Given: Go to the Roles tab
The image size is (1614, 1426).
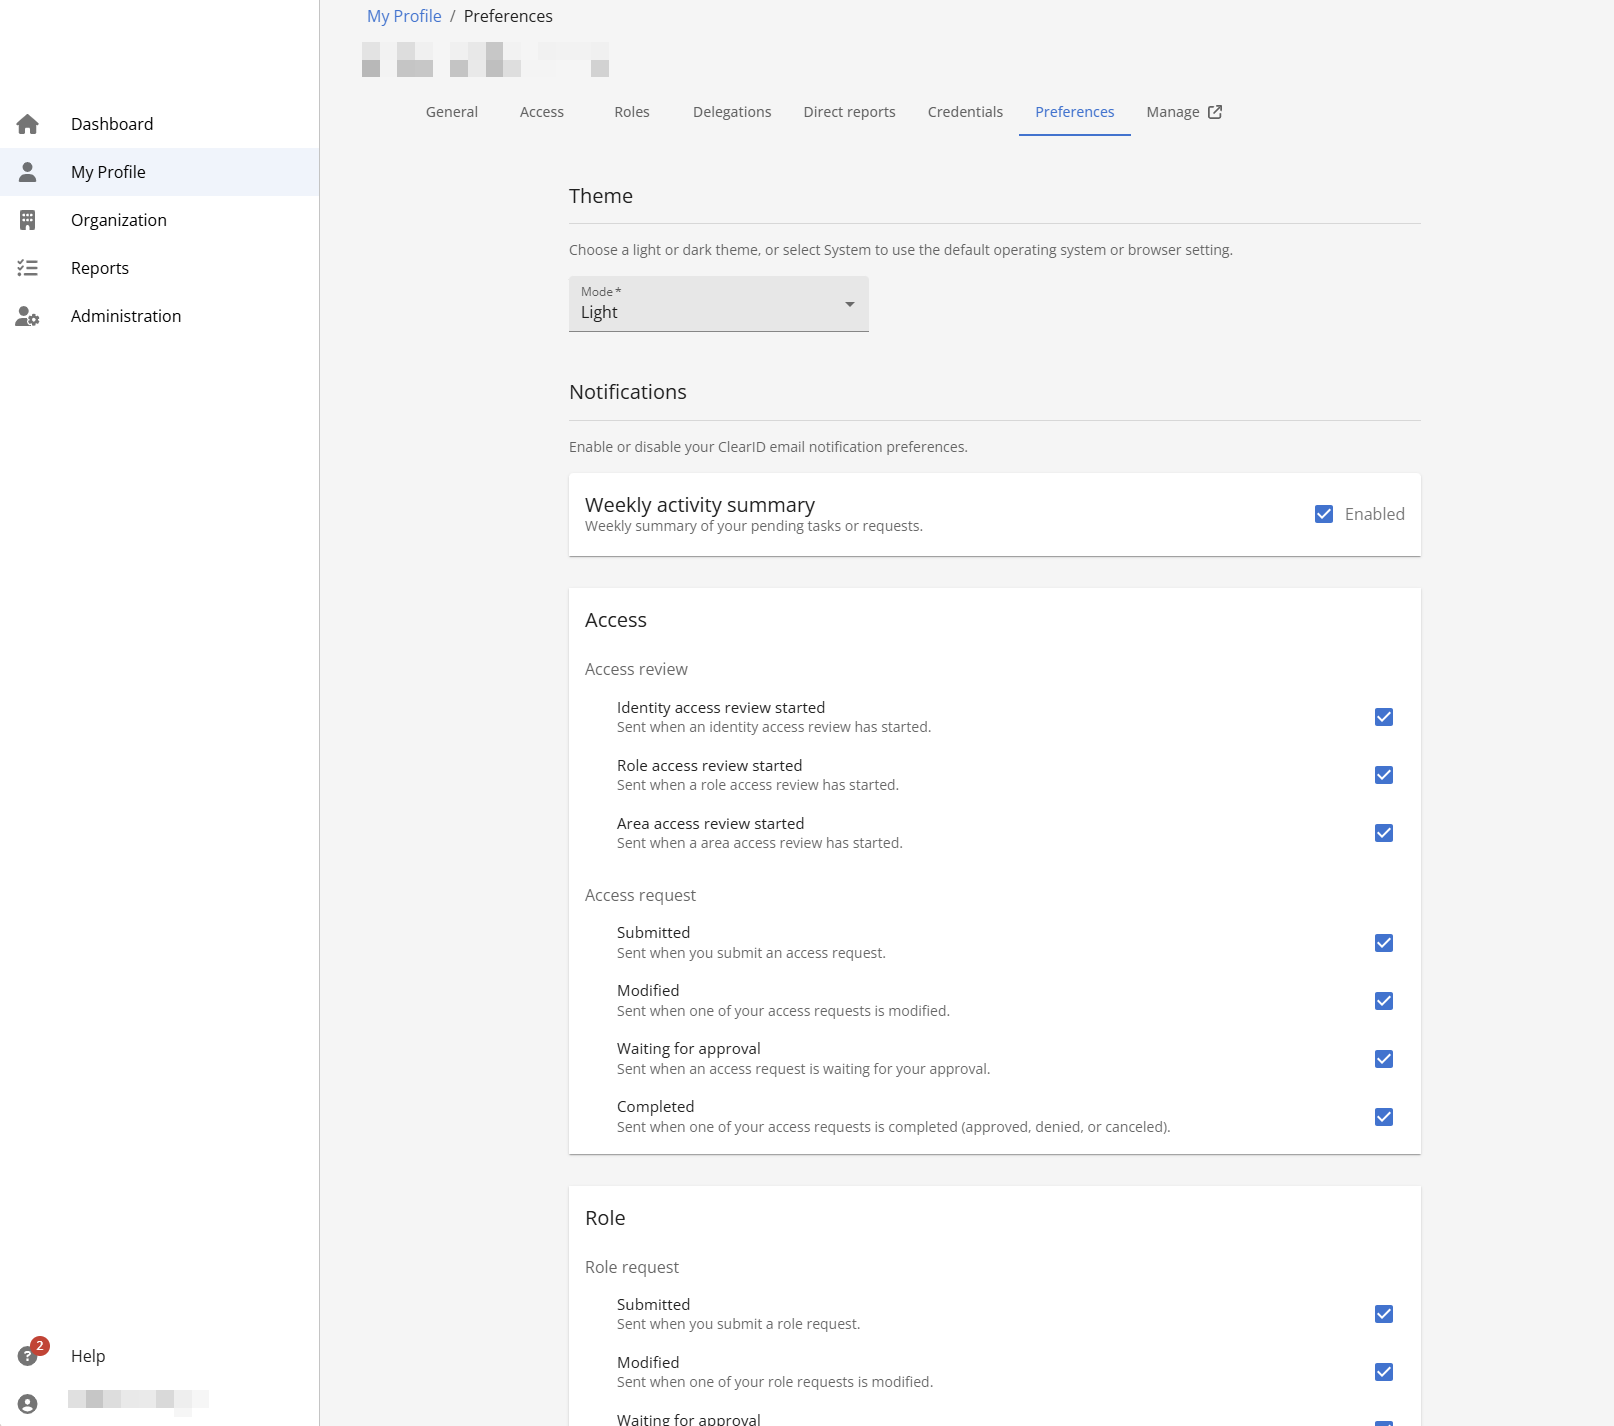Looking at the screenshot, I should (x=632, y=112).
